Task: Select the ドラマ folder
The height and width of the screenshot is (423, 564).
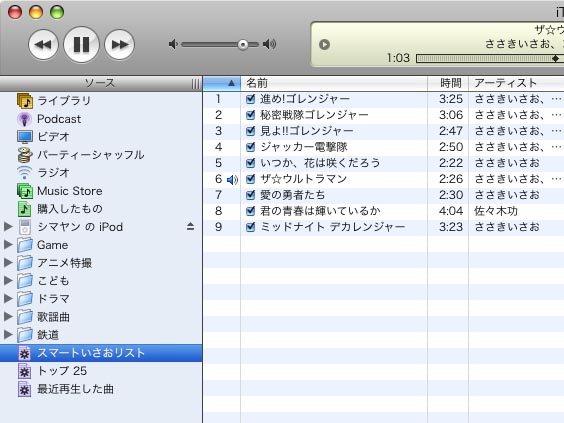Action: pos(43,299)
